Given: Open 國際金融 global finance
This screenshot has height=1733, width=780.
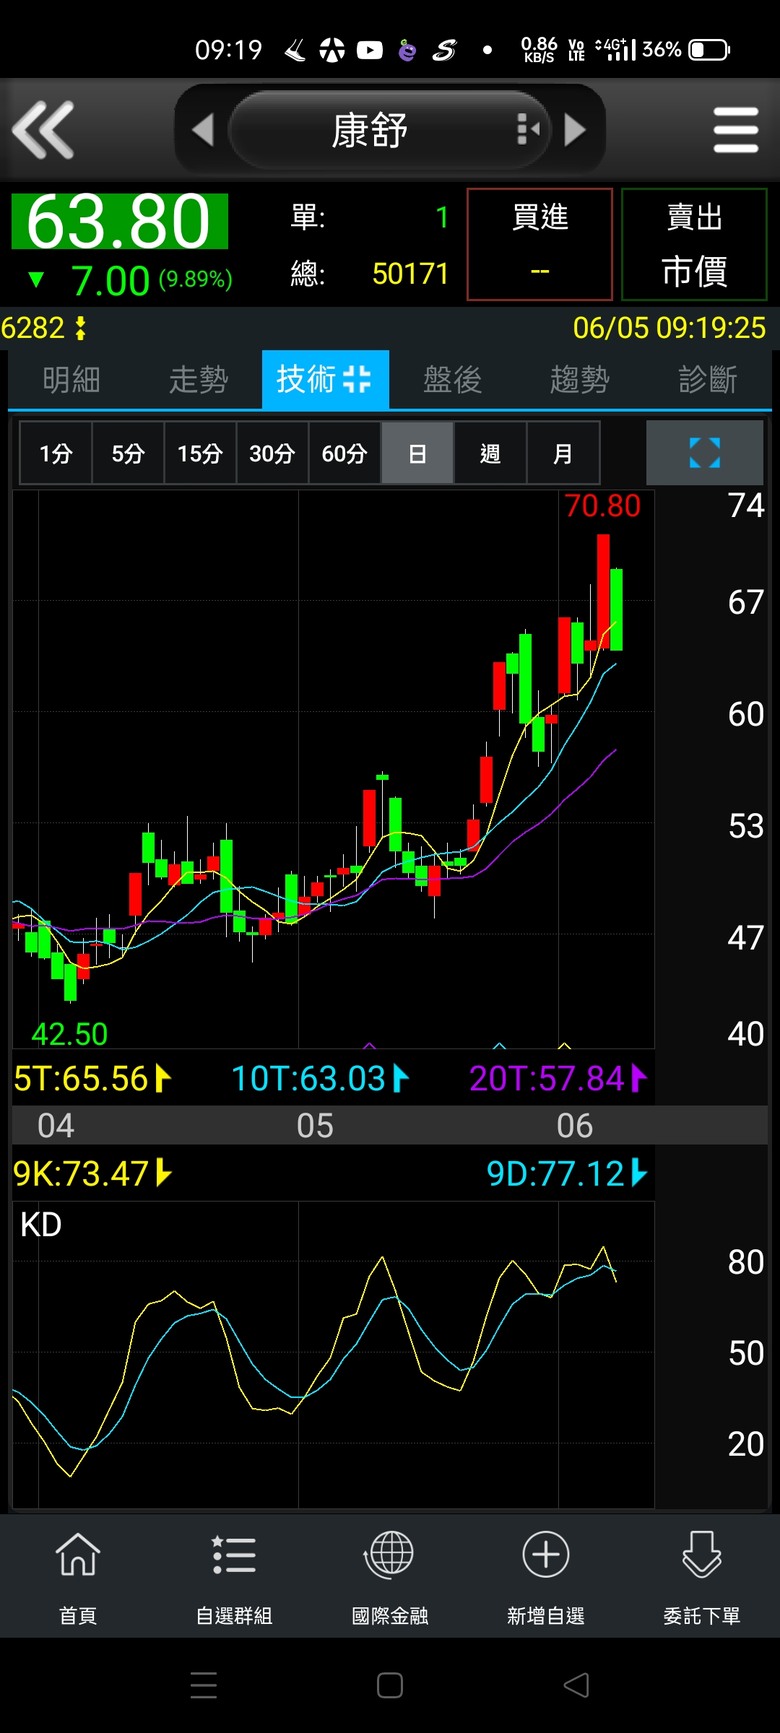Looking at the screenshot, I should [x=390, y=1578].
